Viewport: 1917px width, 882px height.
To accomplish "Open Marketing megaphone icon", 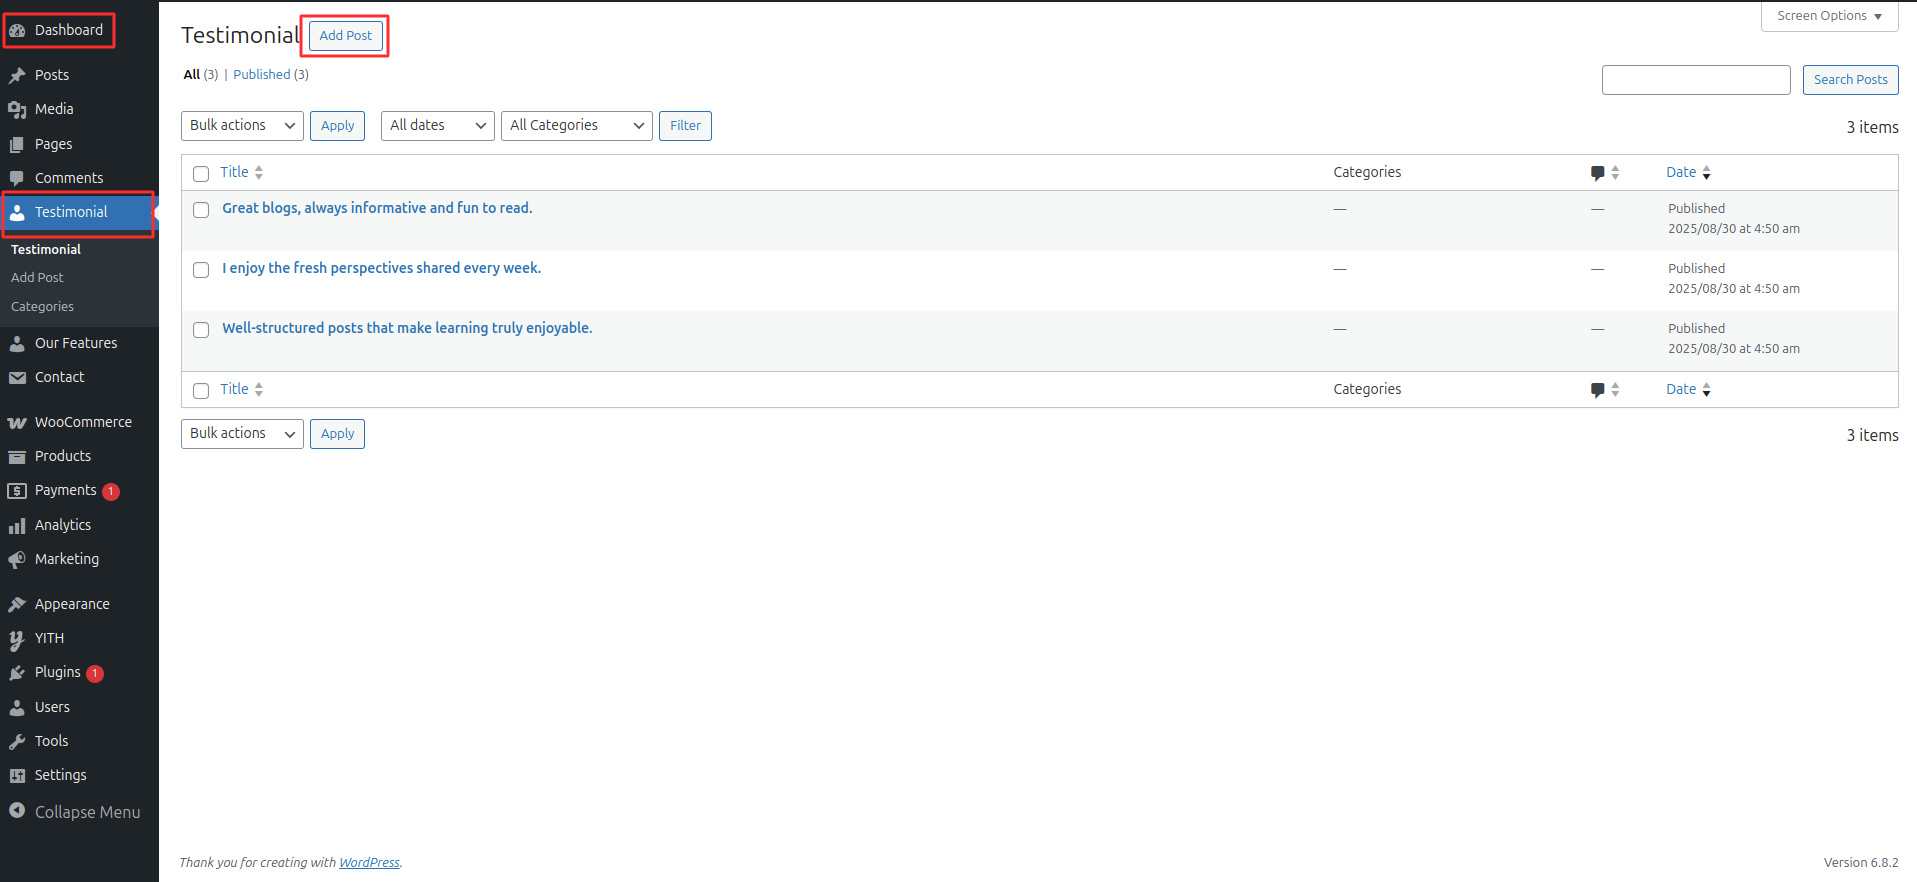I will pyautogui.click(x=17, y=560).
